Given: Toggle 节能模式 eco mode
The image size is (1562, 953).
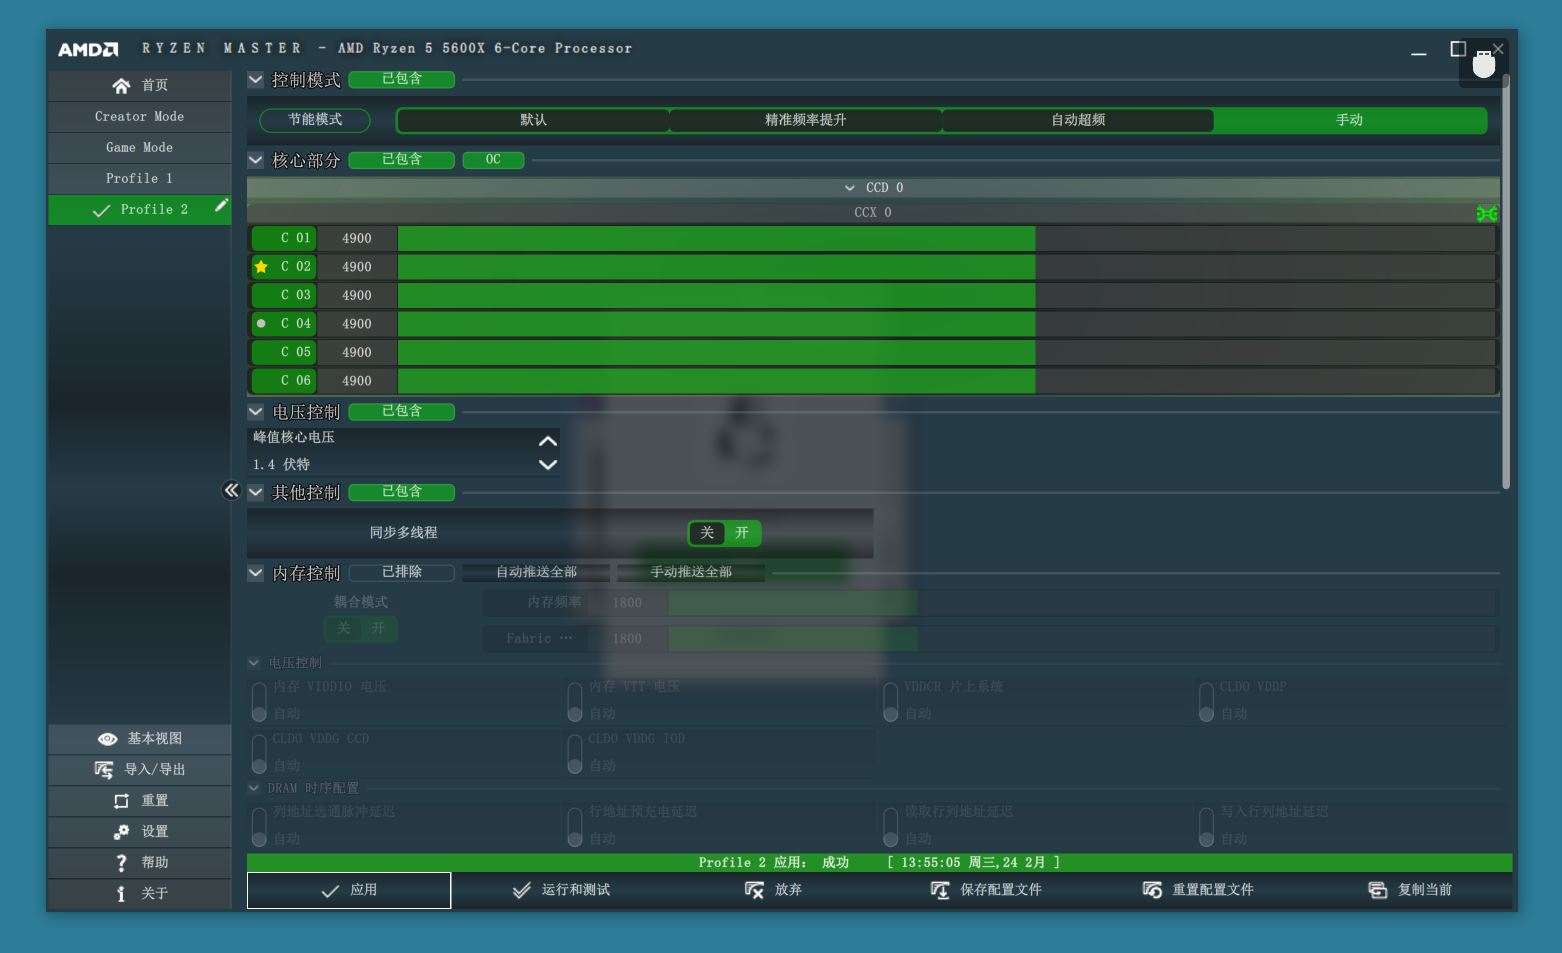Looking at the screenshot, I should point(315,120).
